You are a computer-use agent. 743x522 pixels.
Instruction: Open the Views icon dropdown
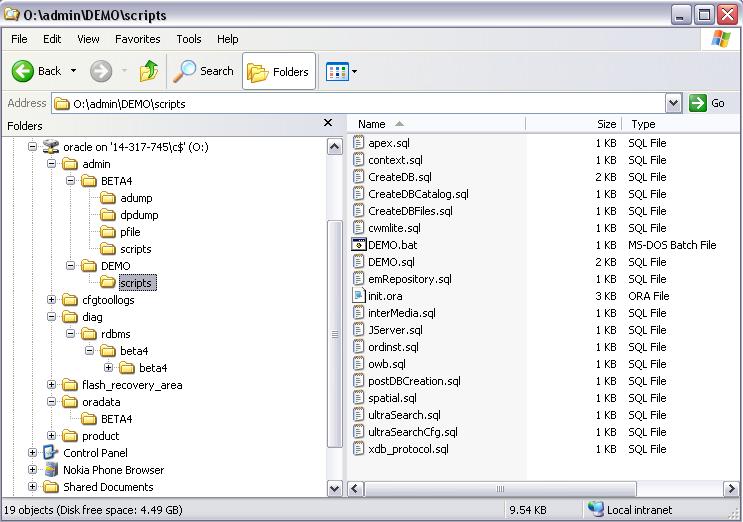(341, 71)
